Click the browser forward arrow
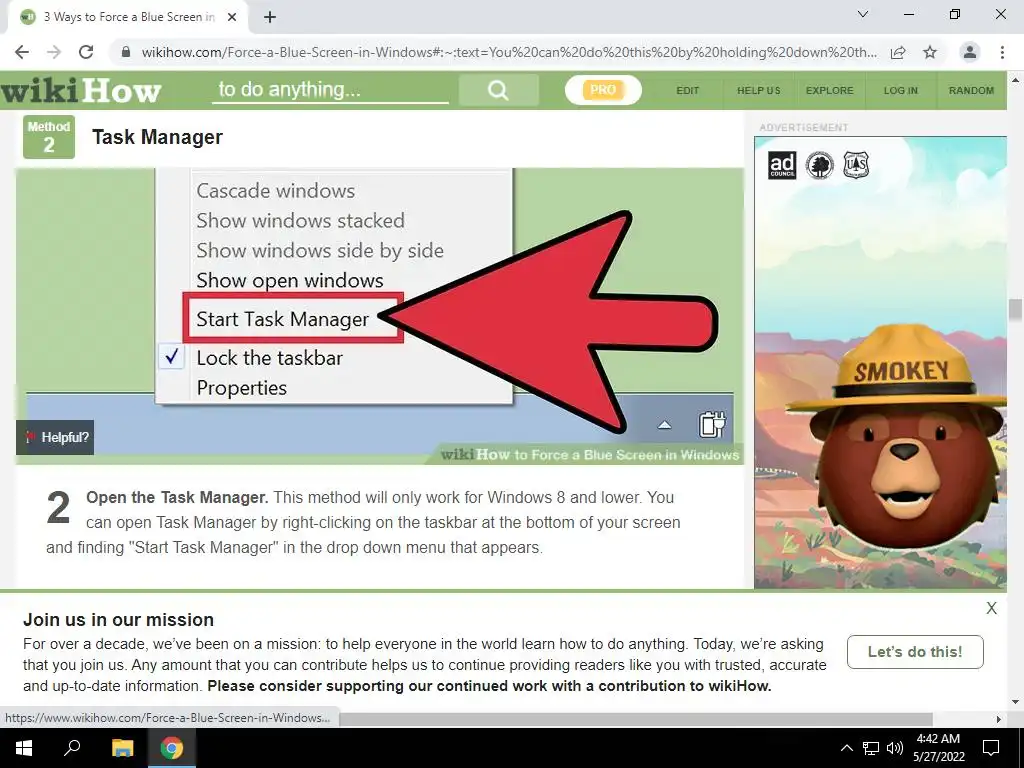Screen dimensions: 1024x768 [x=54, y=52]
